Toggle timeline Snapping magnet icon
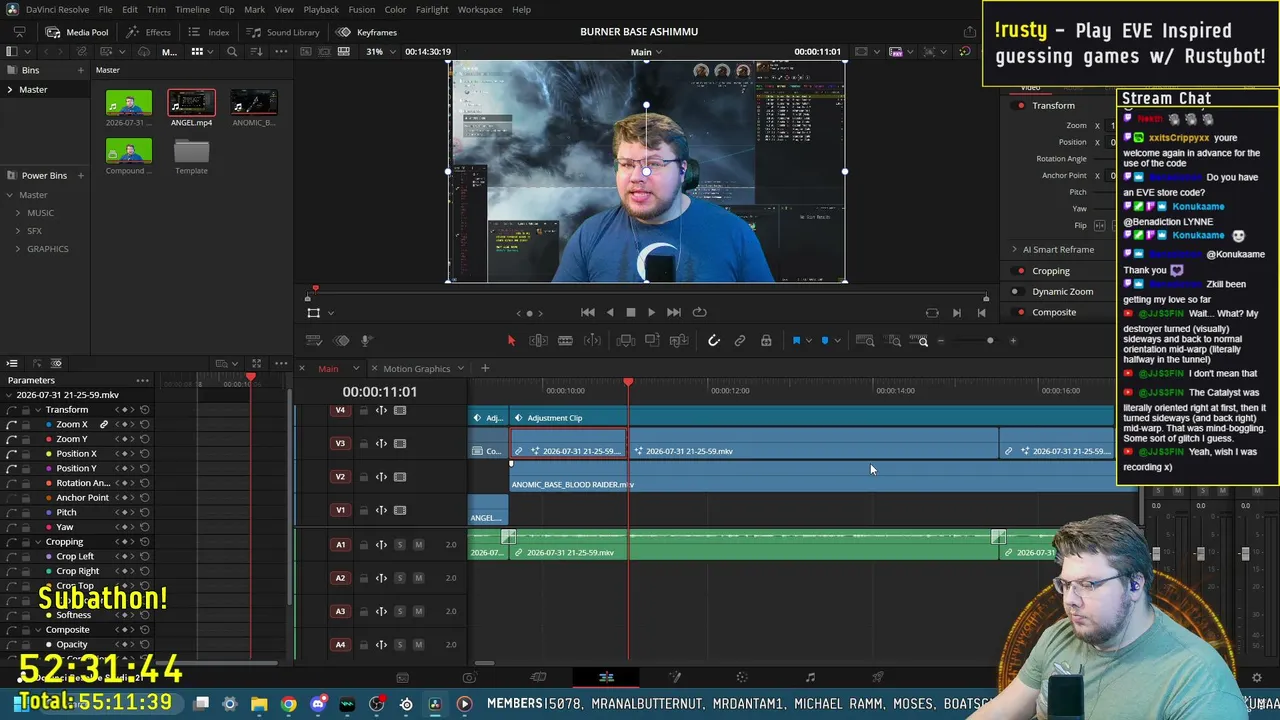This screenshot has height=720, width=1280. (x=713, y=341)
